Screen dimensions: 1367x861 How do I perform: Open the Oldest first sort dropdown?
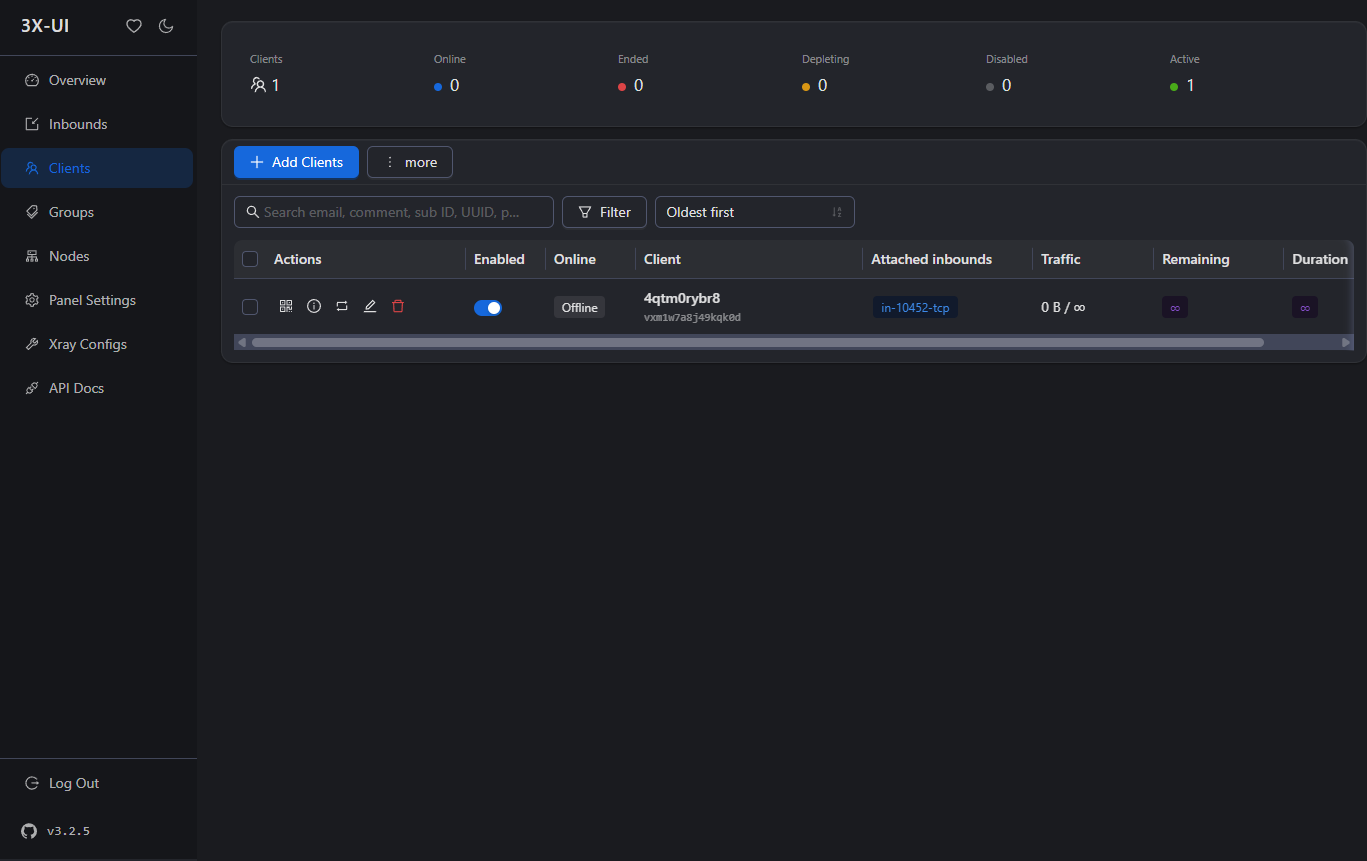click(754, 212)
